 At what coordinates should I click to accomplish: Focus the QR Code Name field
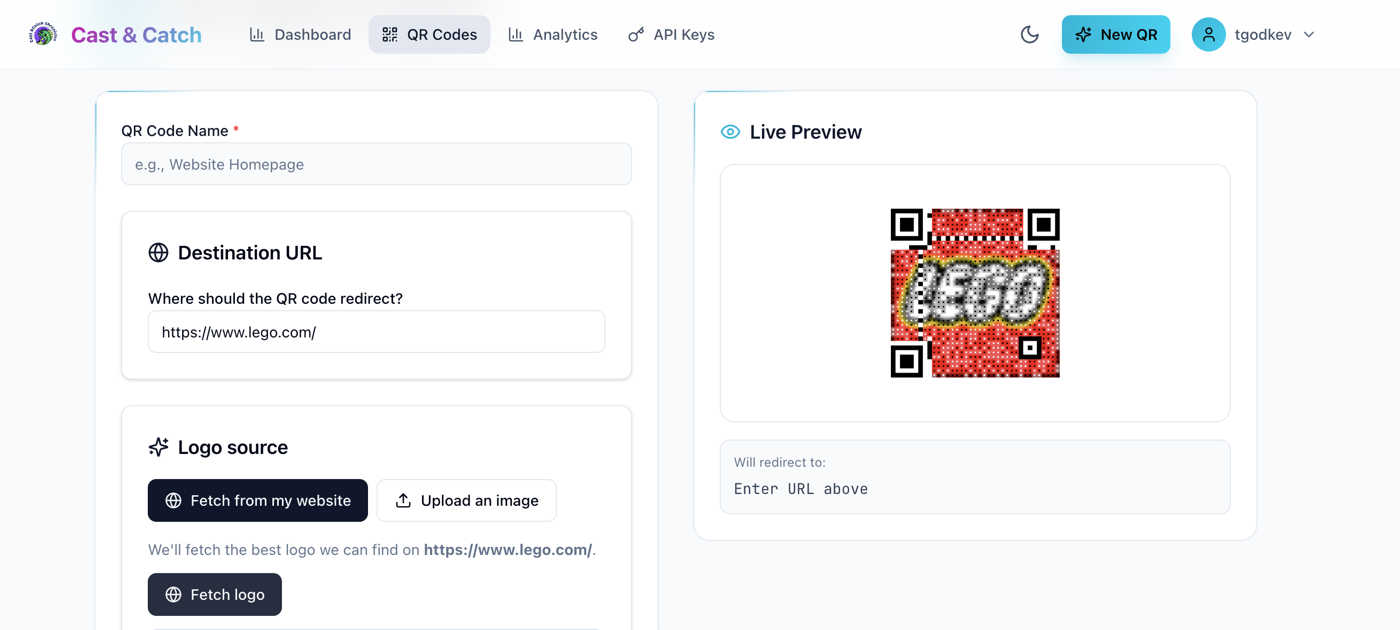coord(376,164)
